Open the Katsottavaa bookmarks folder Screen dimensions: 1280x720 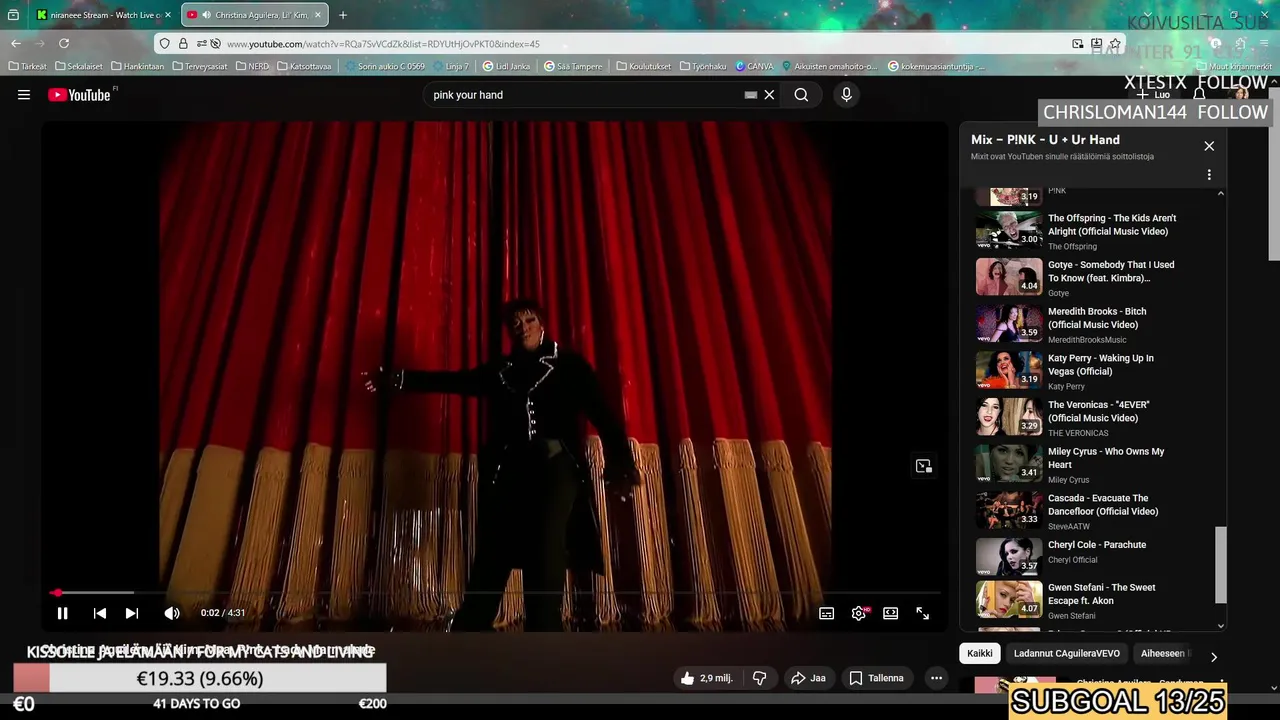(304, 66)
